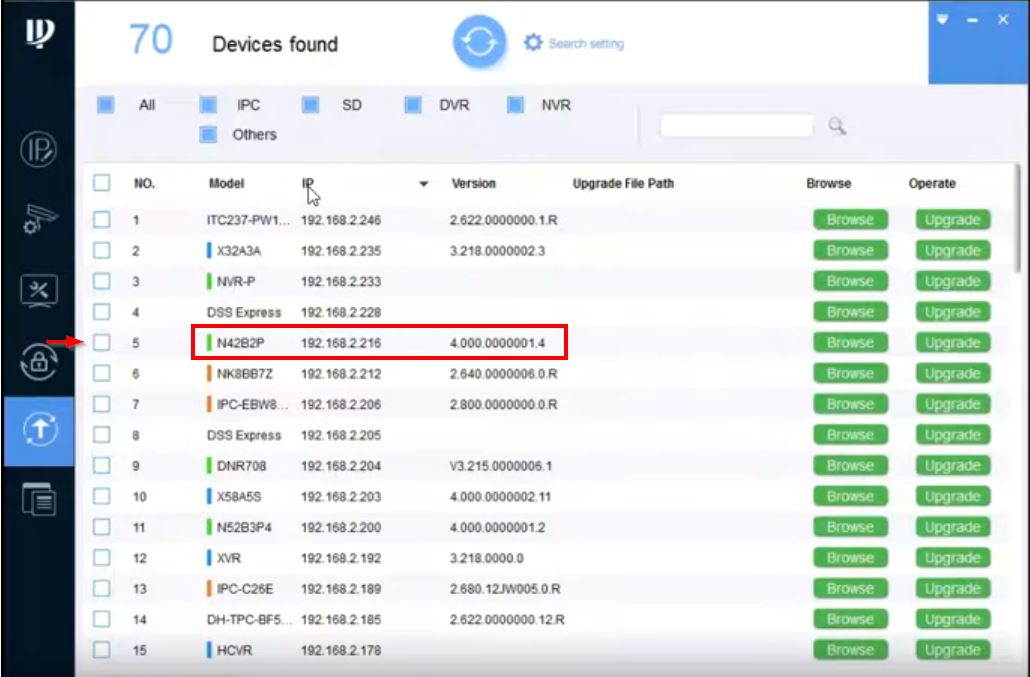
Task: Upgrade device DNR708
Action: (952, 466)
